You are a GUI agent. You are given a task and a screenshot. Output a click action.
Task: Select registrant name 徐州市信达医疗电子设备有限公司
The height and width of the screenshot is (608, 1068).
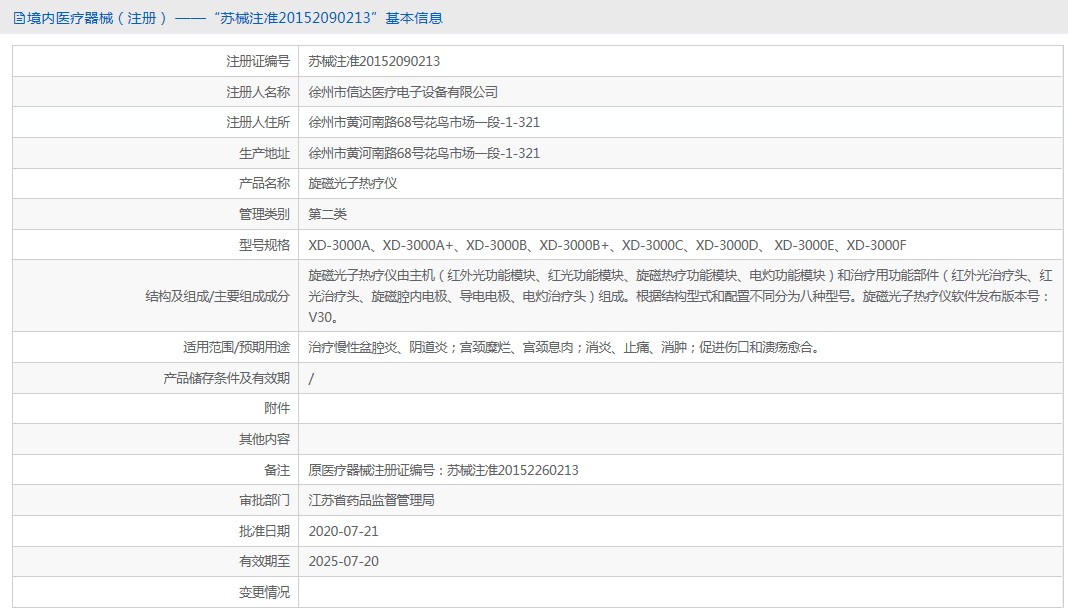403,92
